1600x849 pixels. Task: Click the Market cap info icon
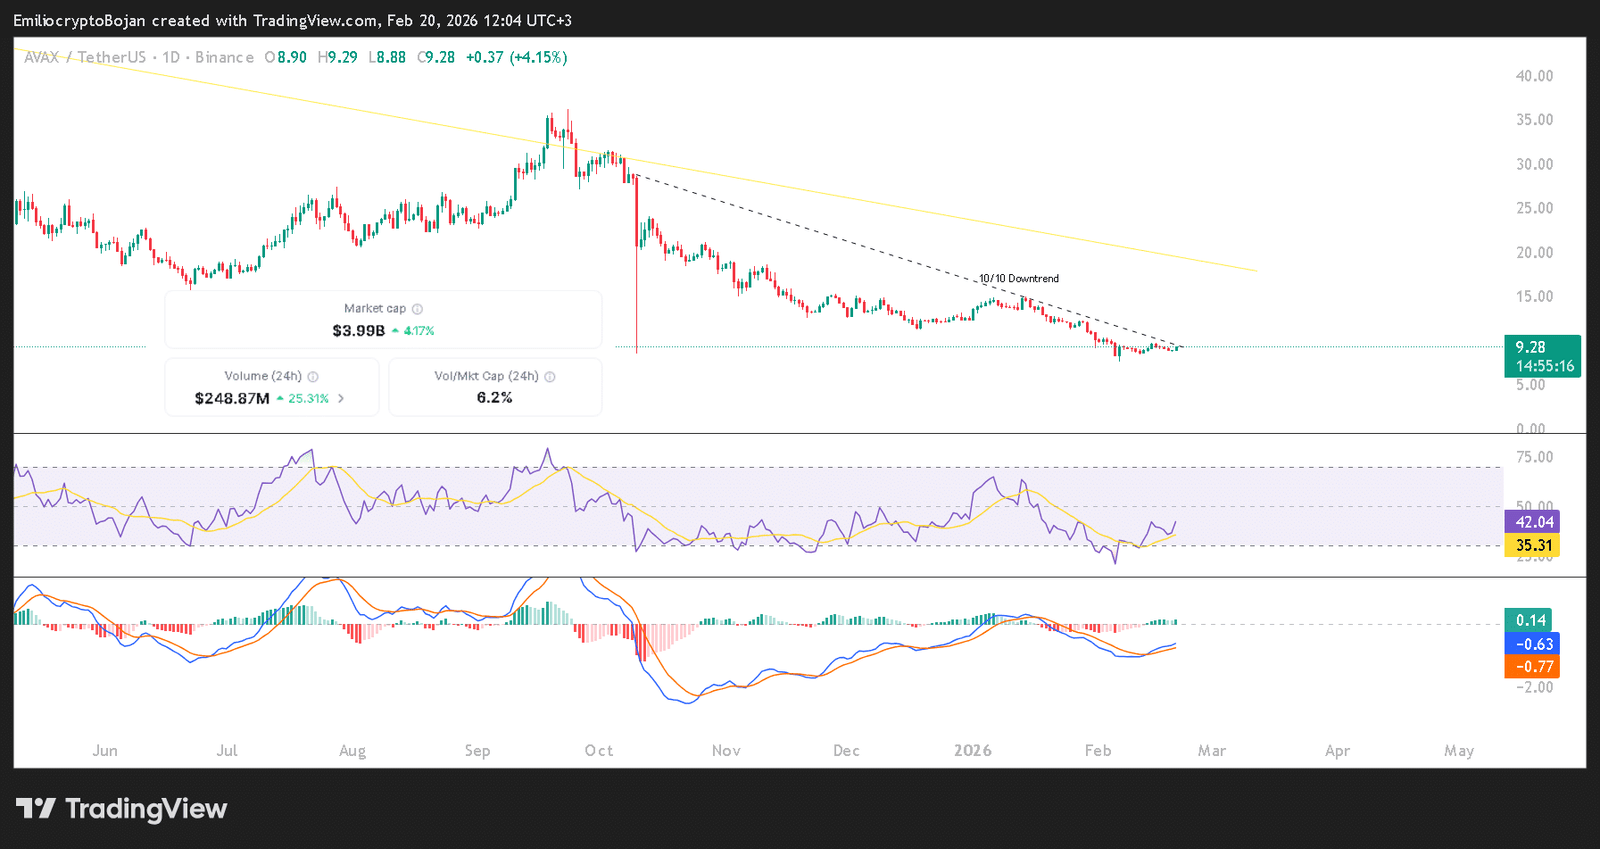pos(417,309)
